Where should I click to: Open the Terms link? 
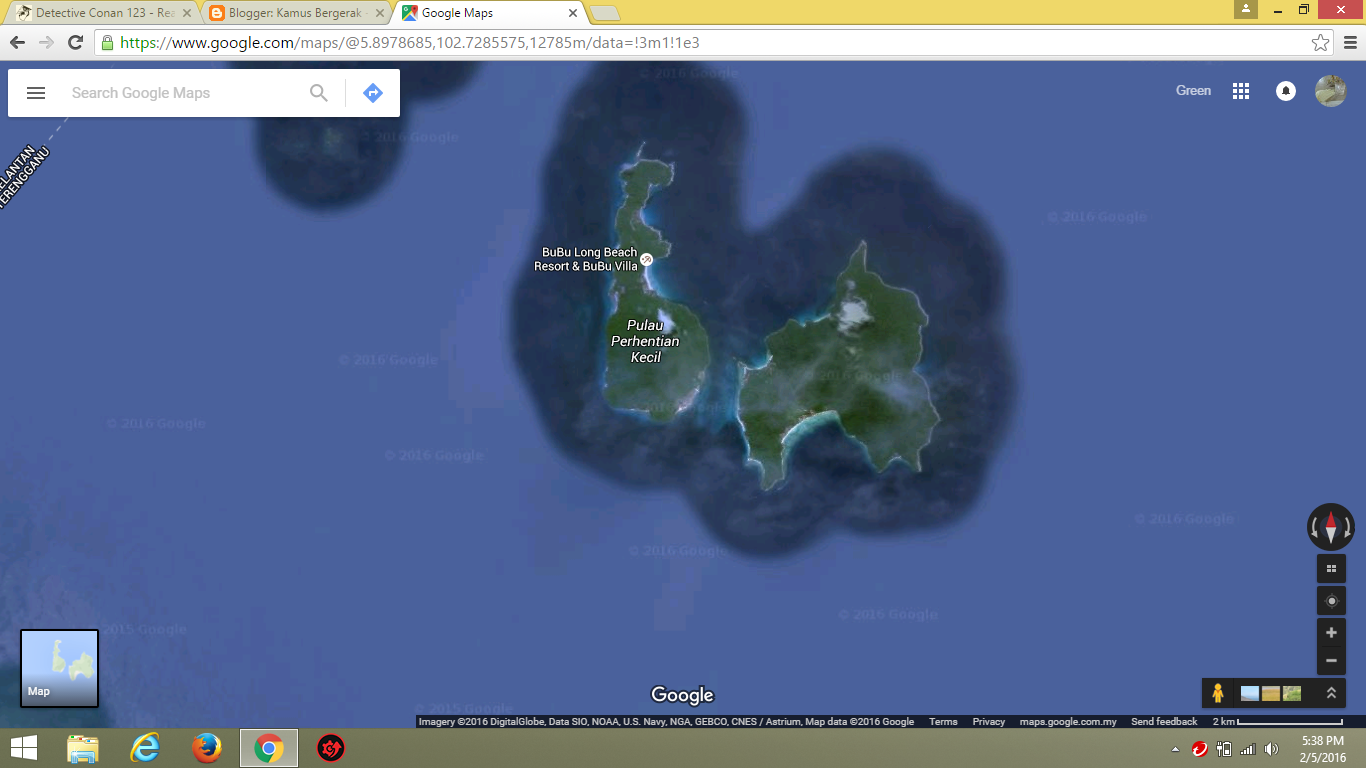click(943, 722)
